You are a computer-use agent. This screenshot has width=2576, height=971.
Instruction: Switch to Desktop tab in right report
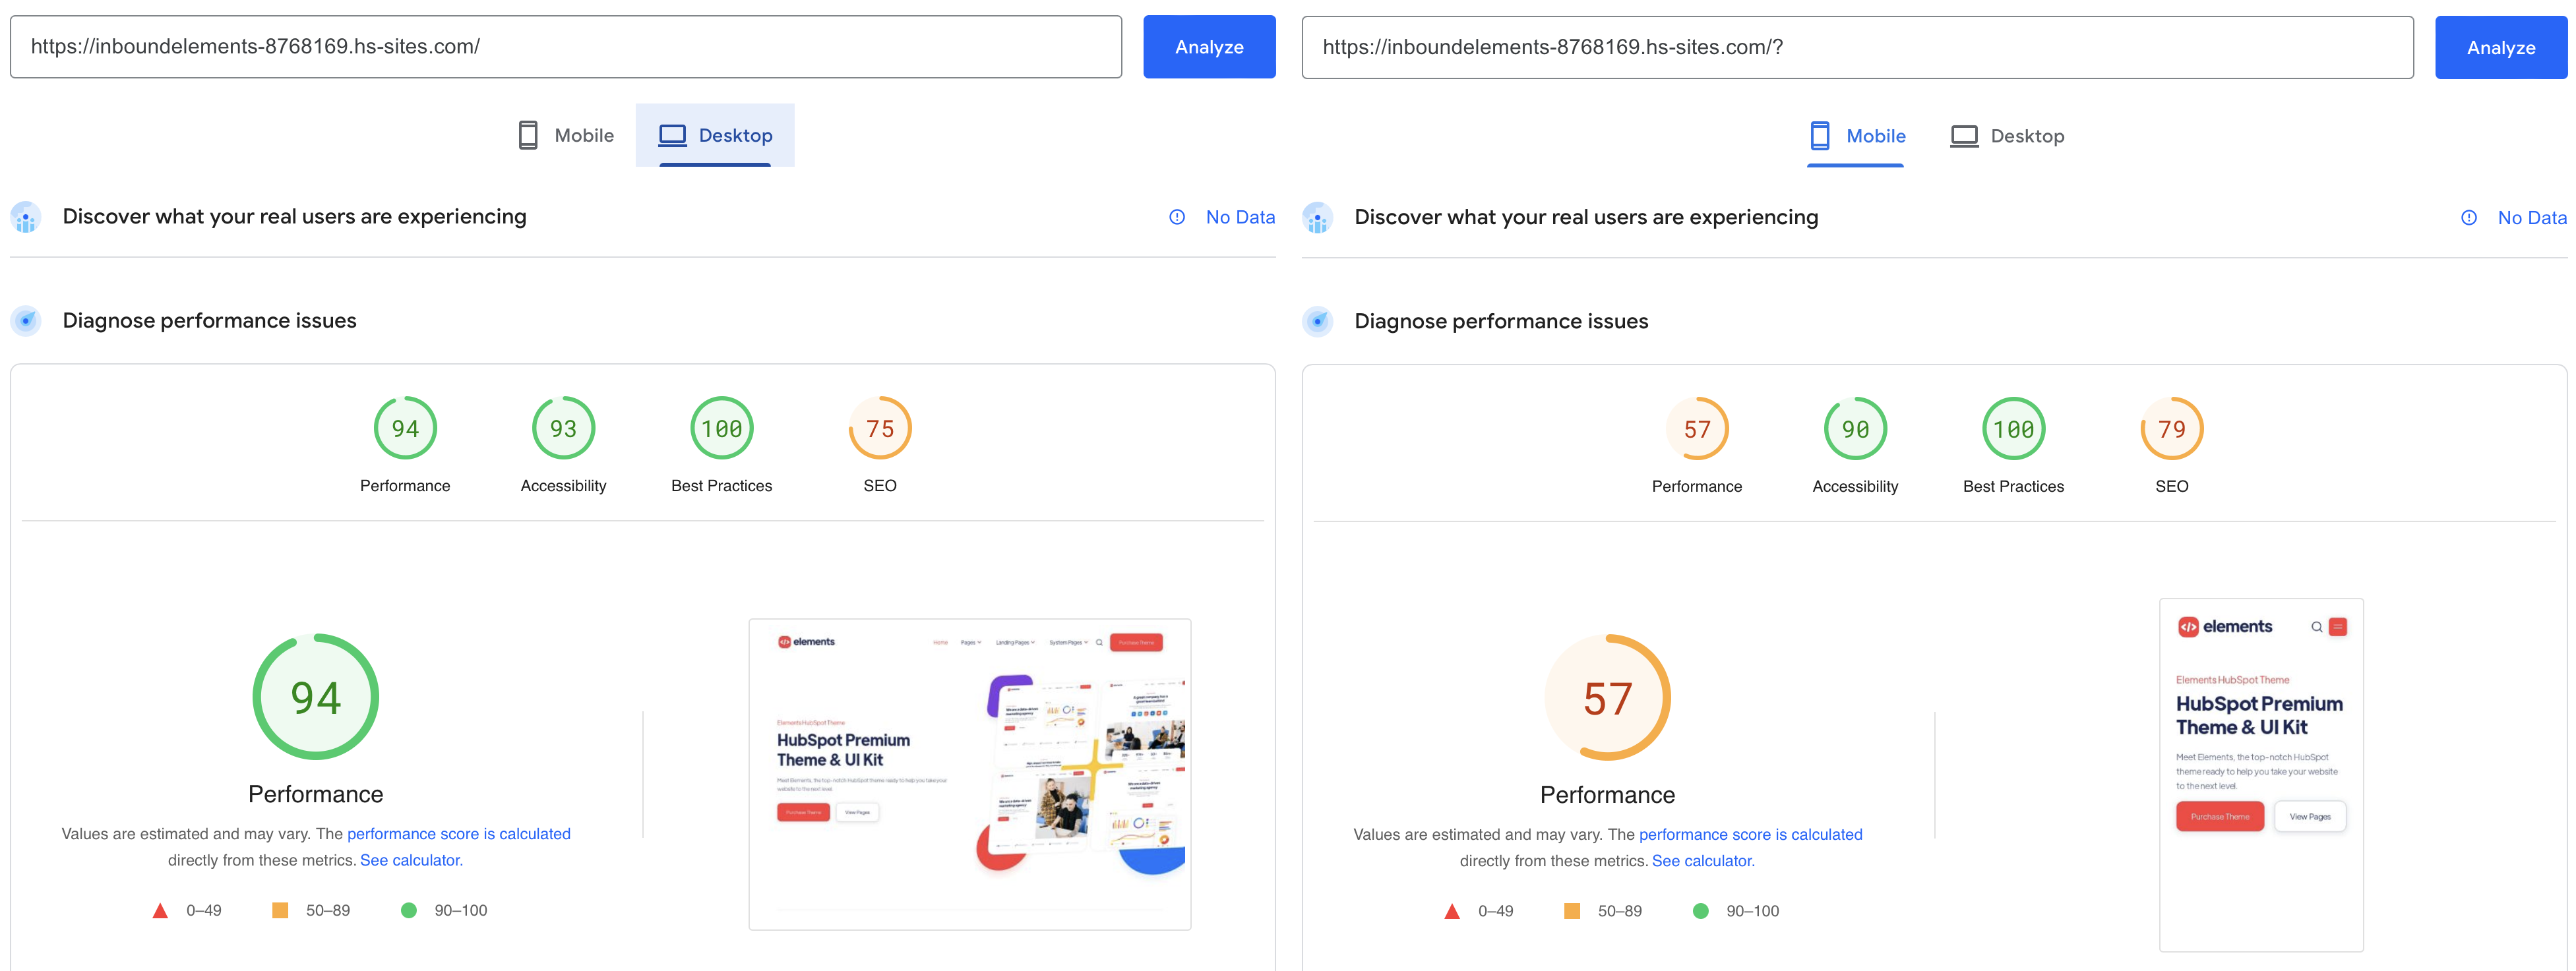click(2007, 136)
